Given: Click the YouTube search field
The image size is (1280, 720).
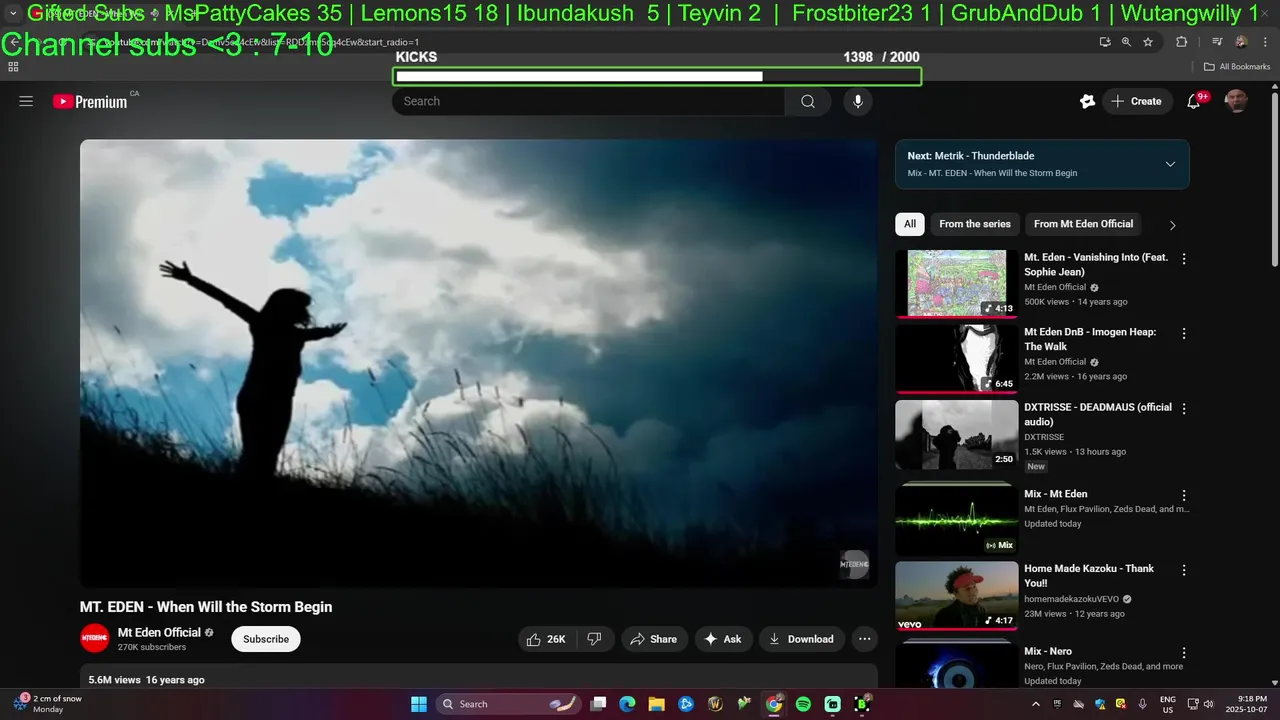Looking at the screenshot, I should point(589,101).
